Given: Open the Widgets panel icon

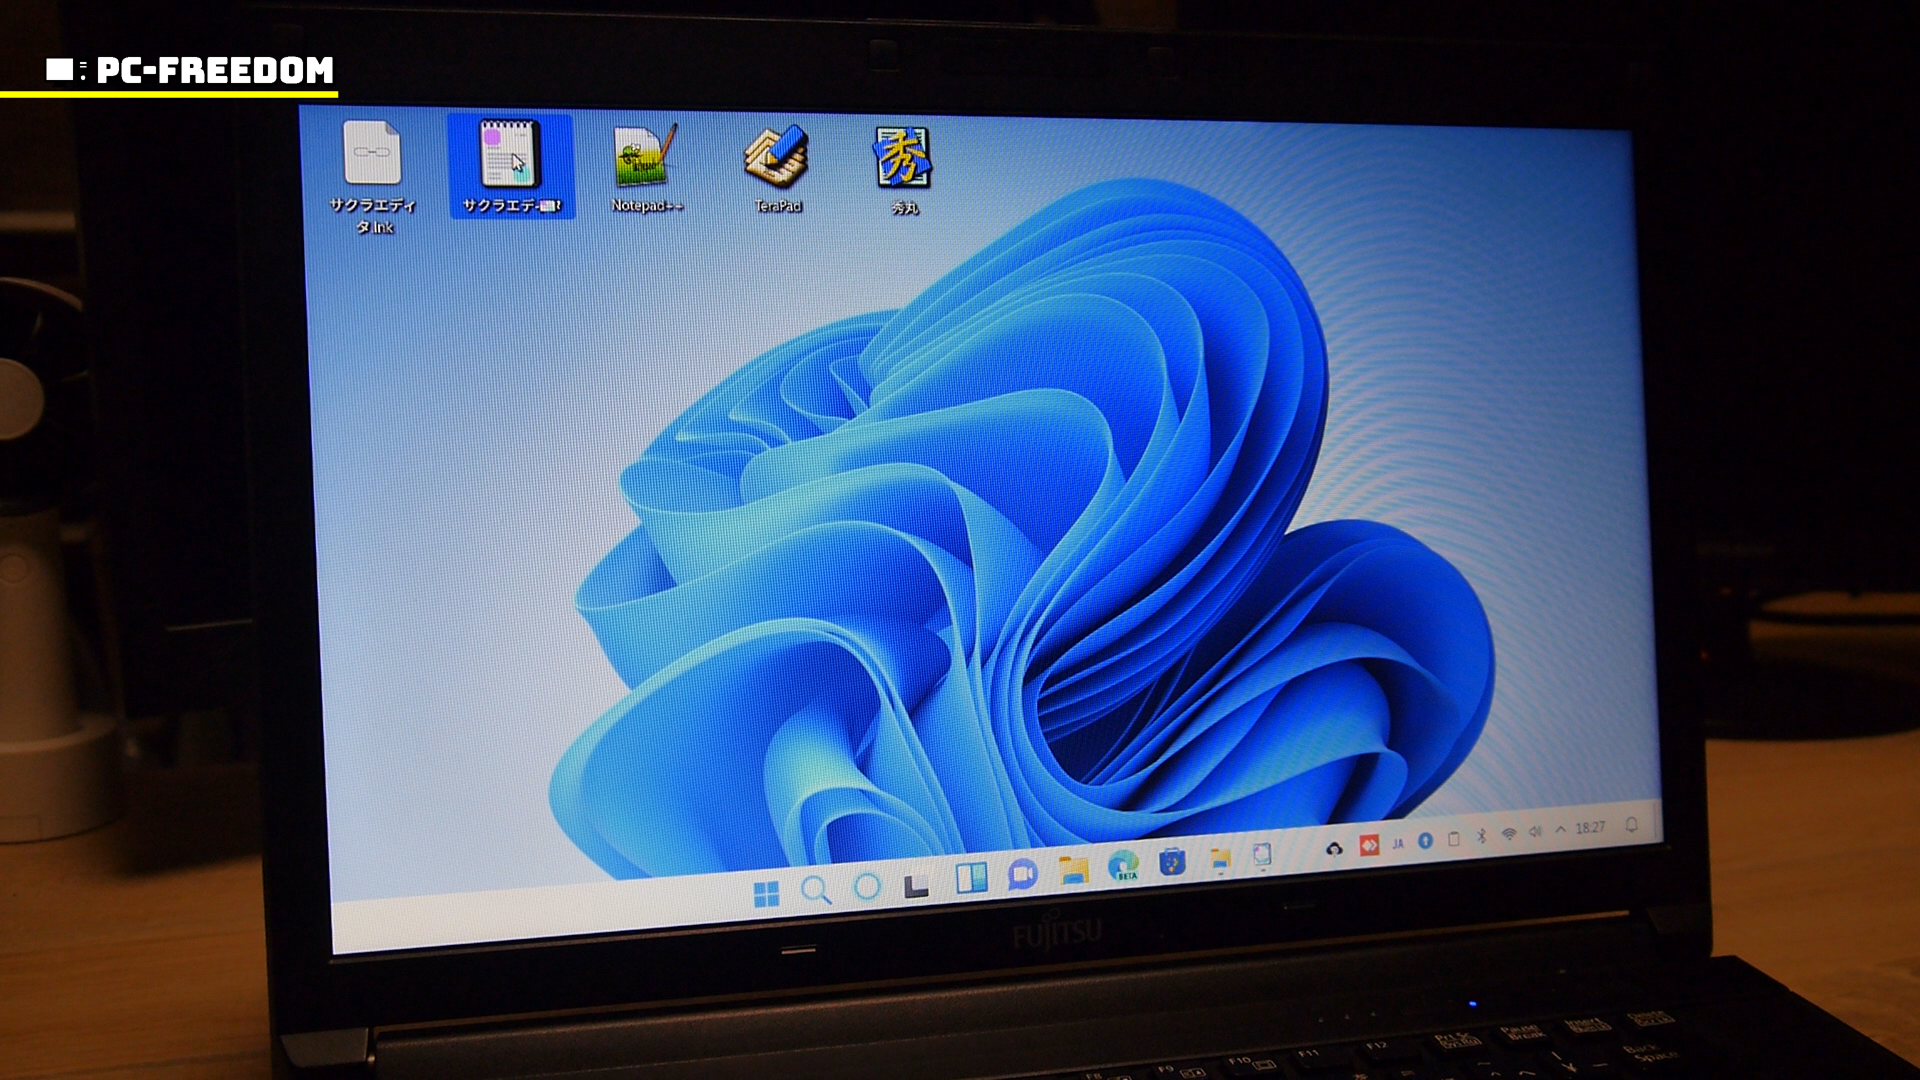Looking at the screenshot, I should (970, 879).
